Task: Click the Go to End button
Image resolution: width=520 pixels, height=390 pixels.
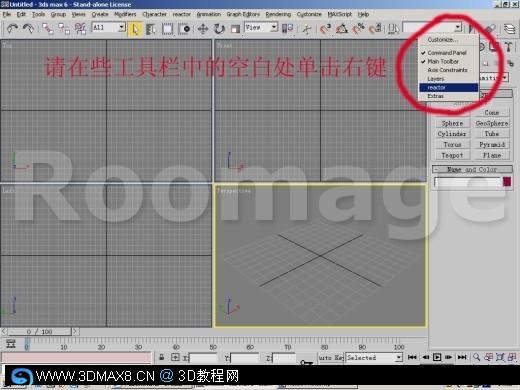Action: (462, 357)
